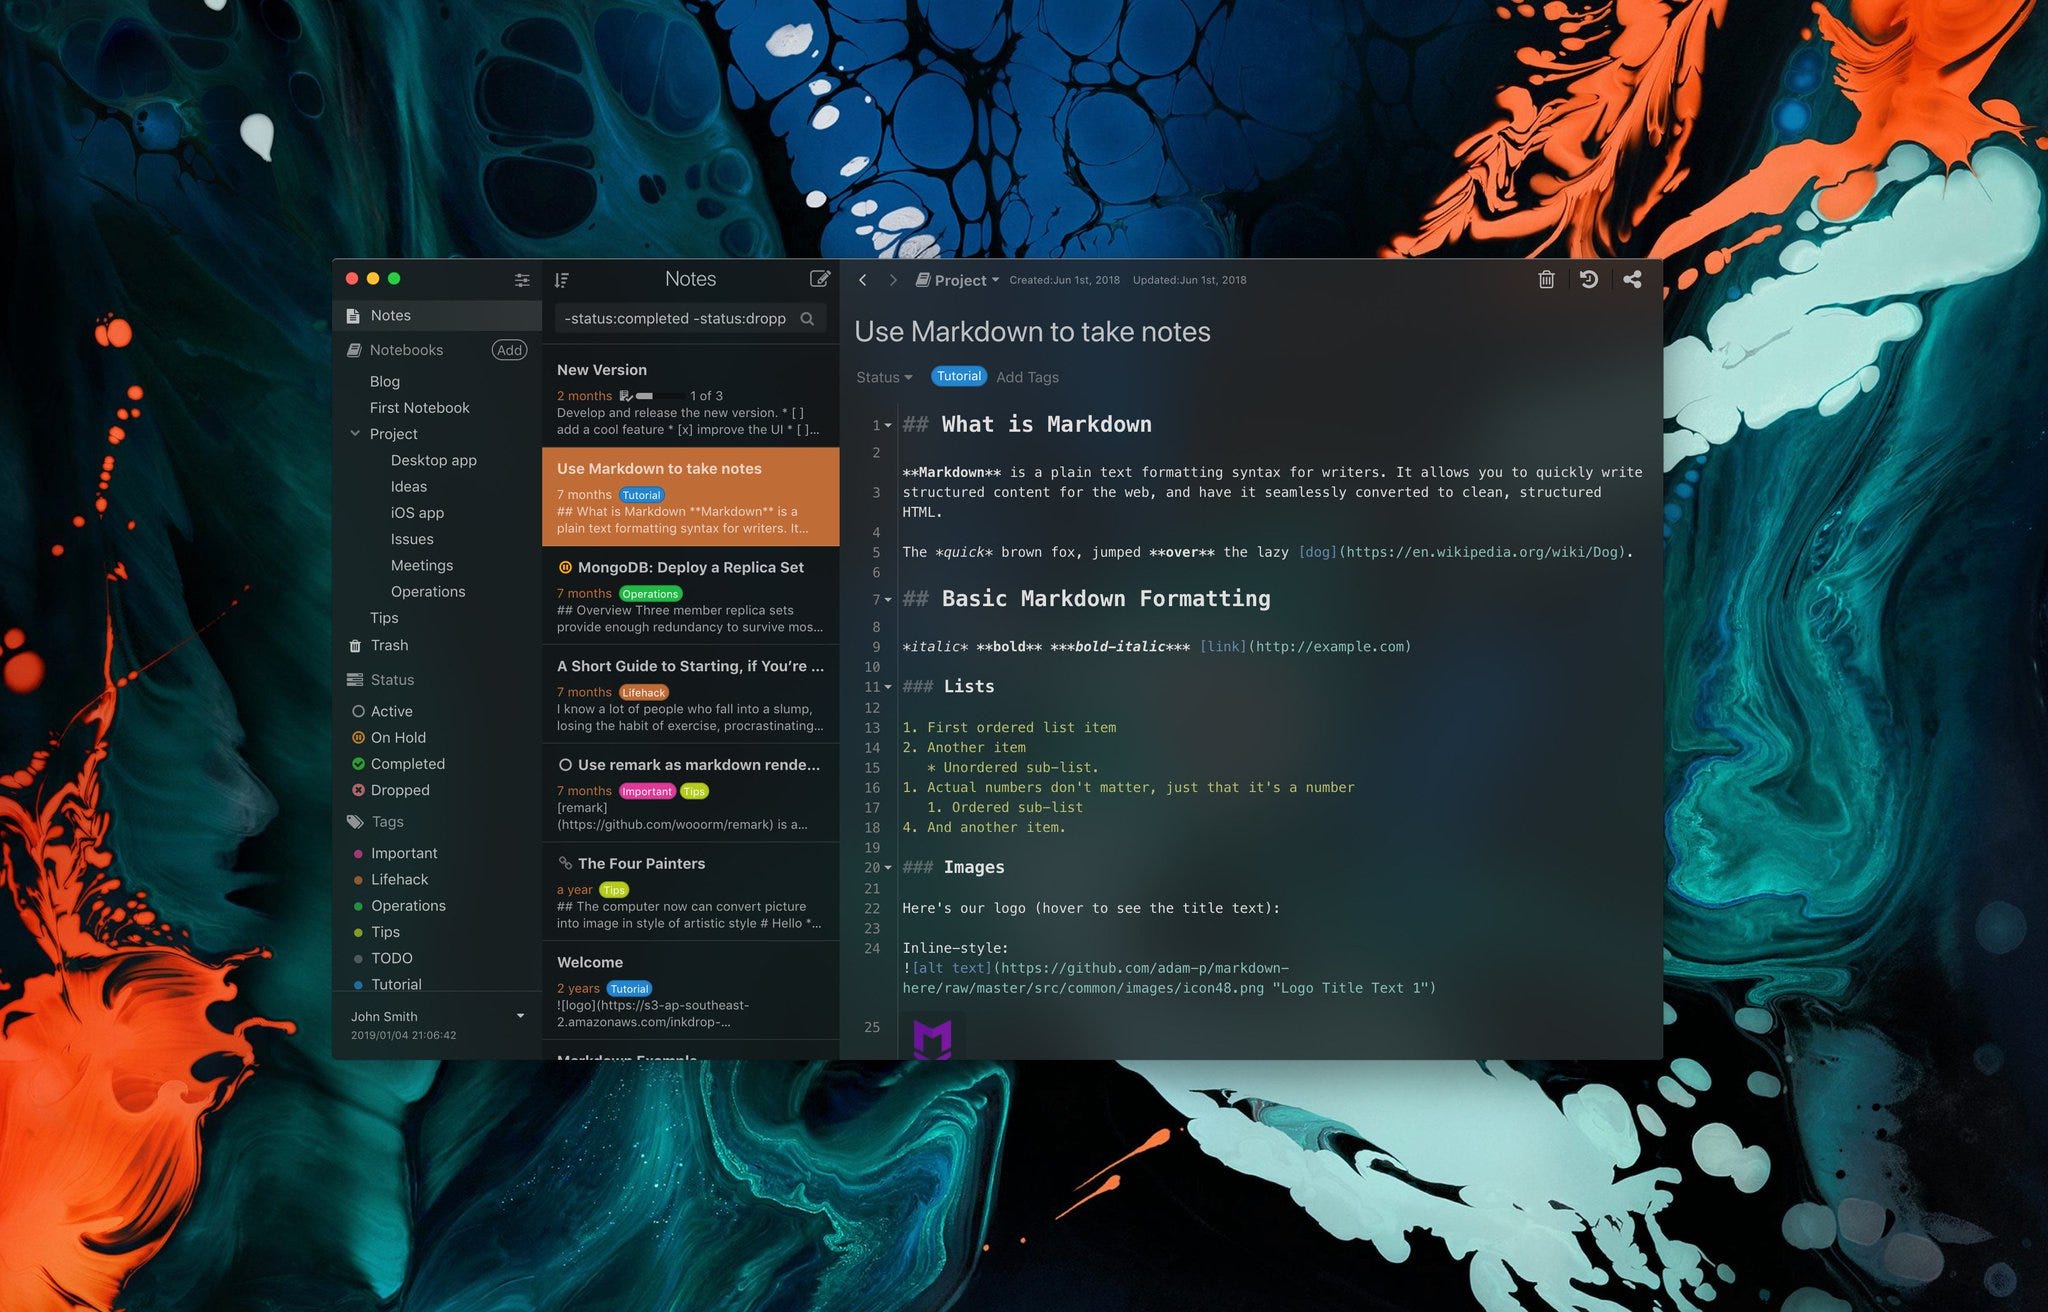Create a new note with compose icon
Image resolution: width=2048 pixels, height=1312 pixels.
pyautogui.click(x=819, y=279)
